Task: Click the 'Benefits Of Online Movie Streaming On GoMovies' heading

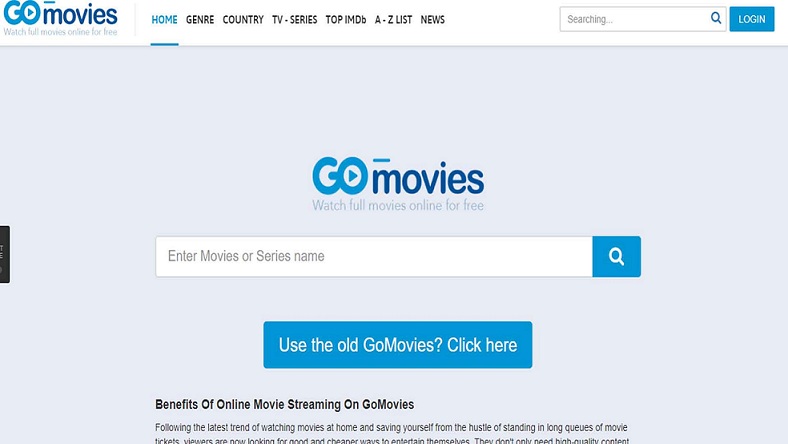Action: coord(284,404)
